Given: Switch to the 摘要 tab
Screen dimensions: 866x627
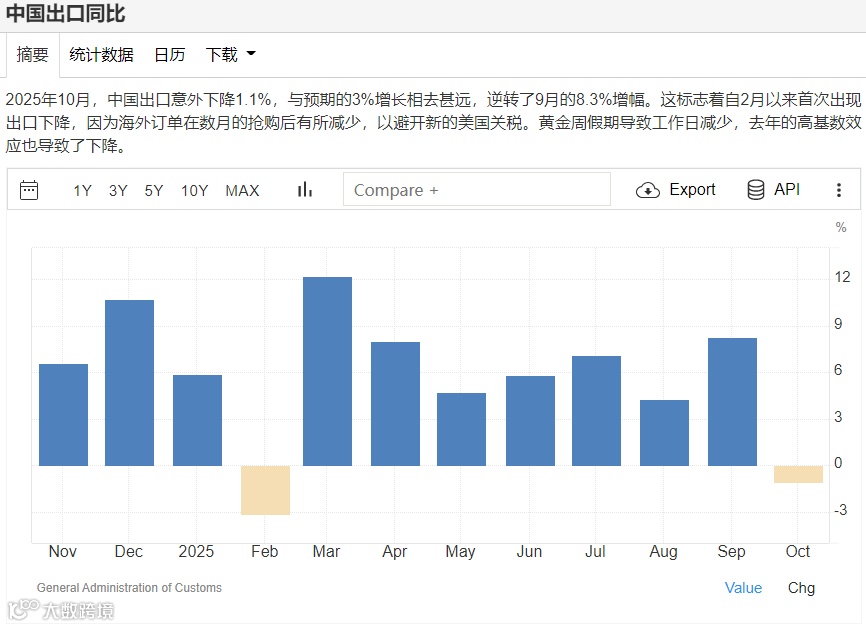Looking at the screenshot, I should point(33,54).
